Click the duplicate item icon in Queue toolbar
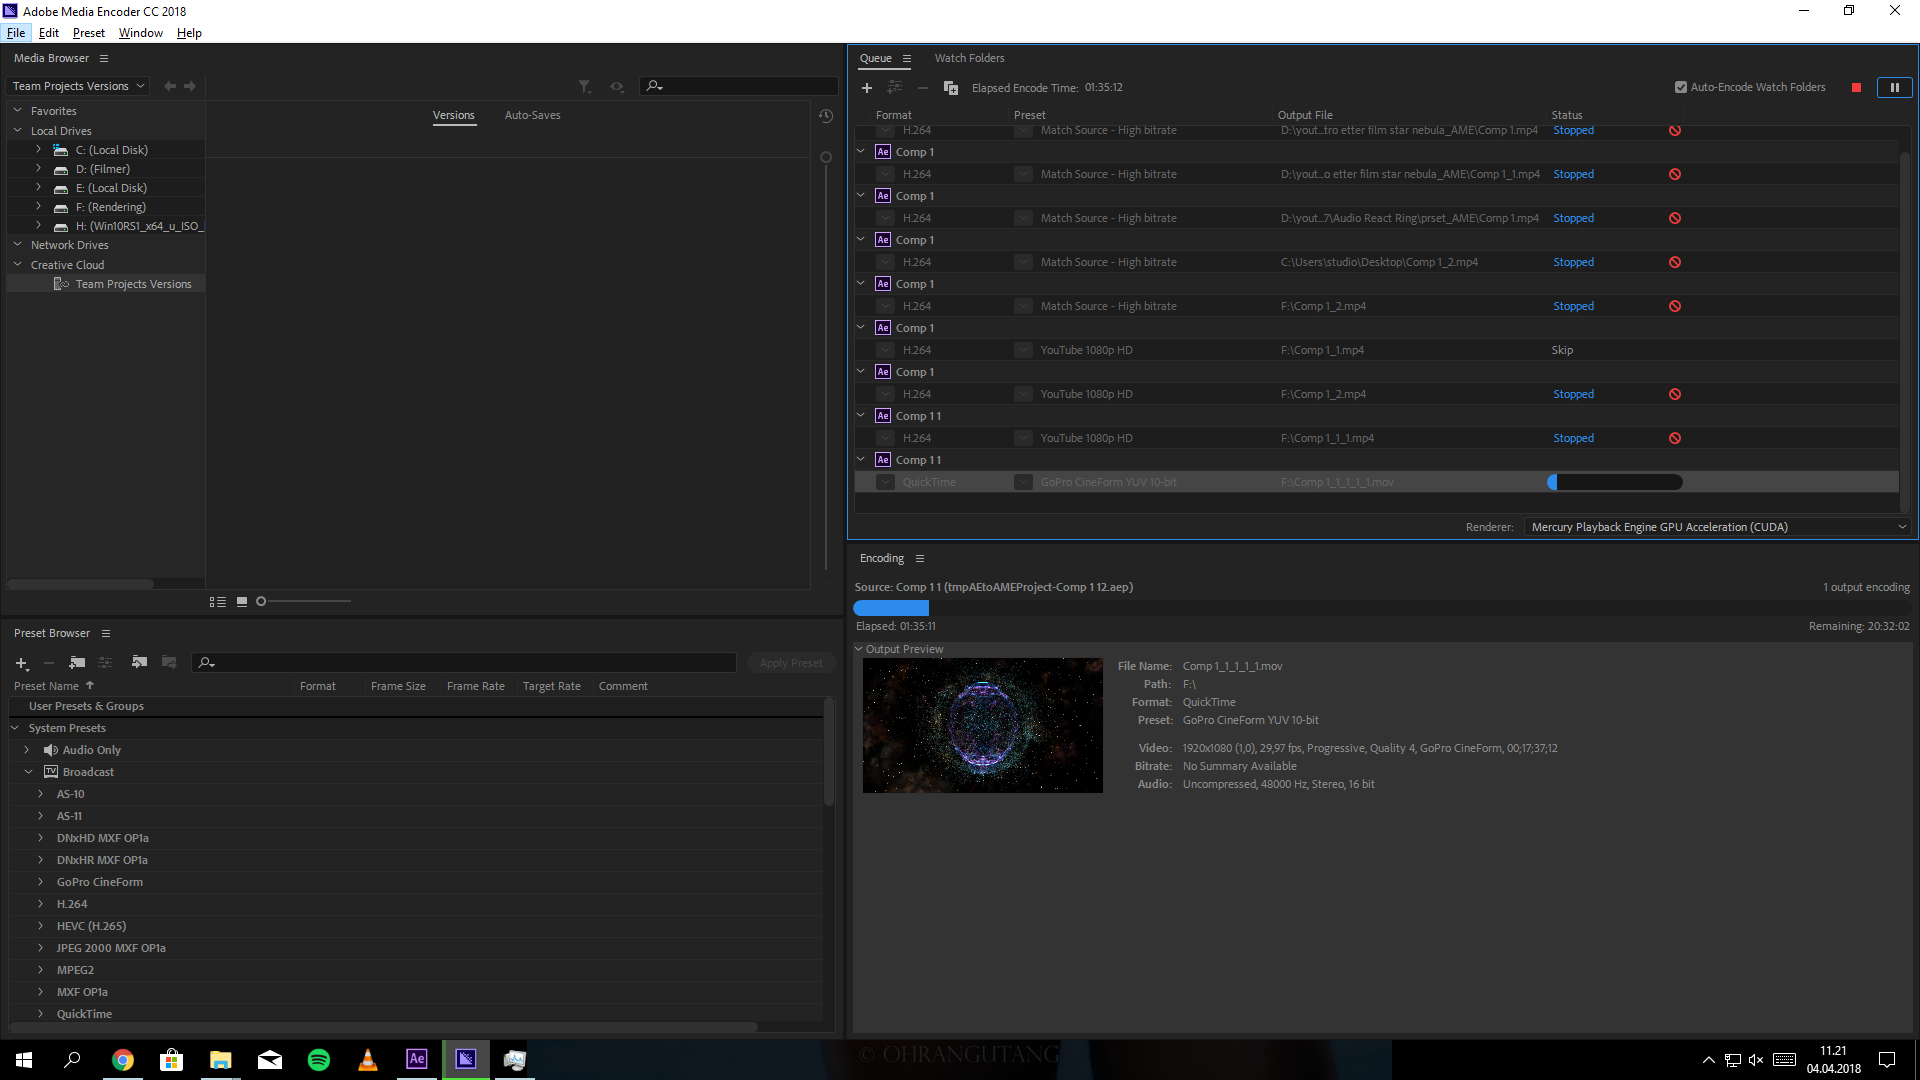1920x1080 pixels. click(951, 87)
